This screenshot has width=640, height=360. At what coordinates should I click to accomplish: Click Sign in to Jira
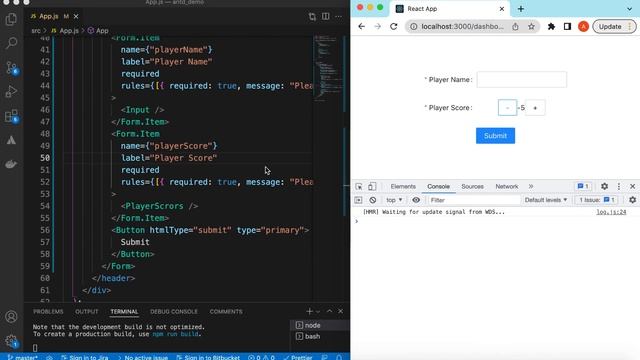click(x=84, y=357)
